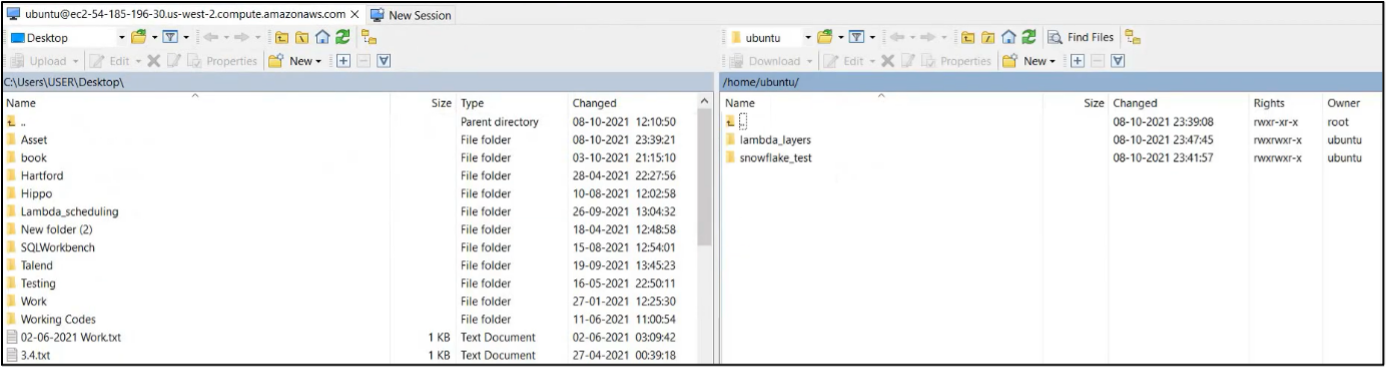The image size is (1390, 369).
Task: Click local path bar C:\Users\USER\Desktop\
Action: click(x=357, y=82)
